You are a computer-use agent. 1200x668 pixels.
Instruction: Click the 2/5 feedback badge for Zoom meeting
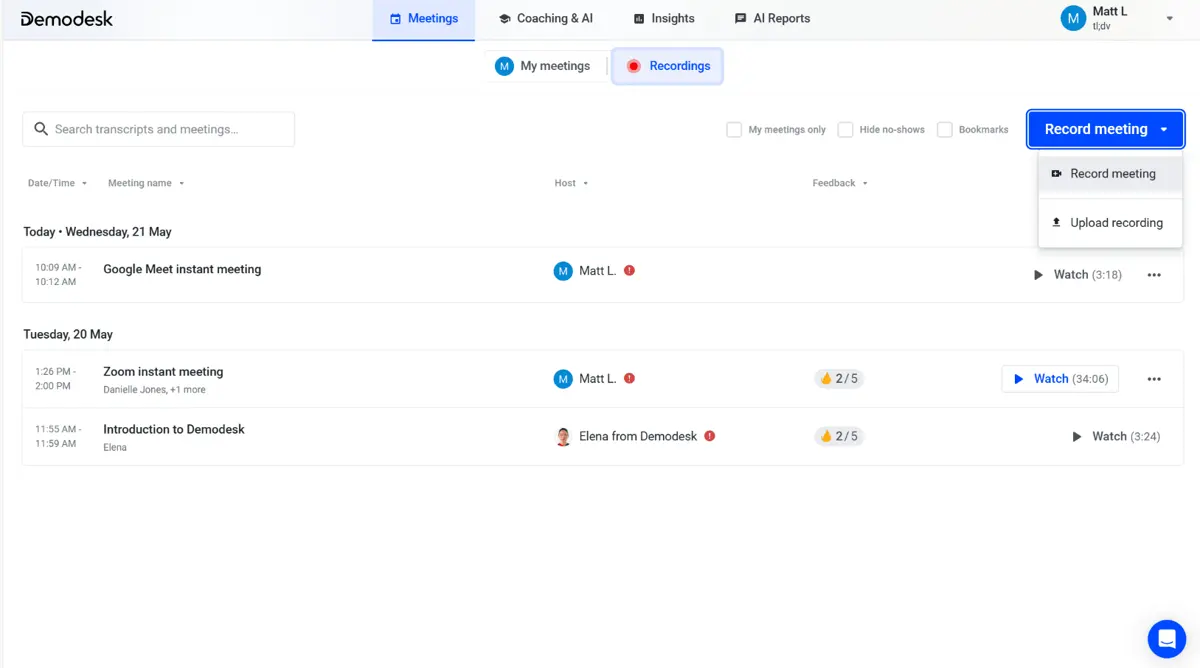[839, 379]
